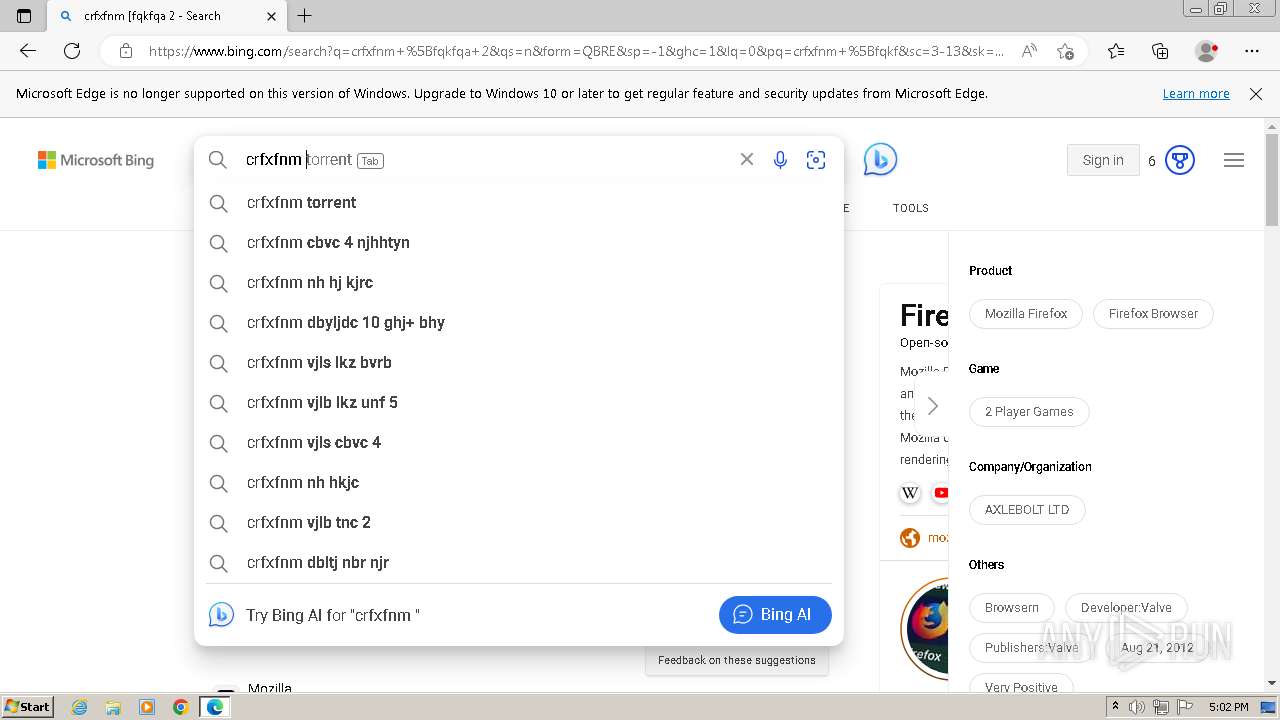Open the Favorites list icon
The image size is (1280, 720).
coord(1116,51)
